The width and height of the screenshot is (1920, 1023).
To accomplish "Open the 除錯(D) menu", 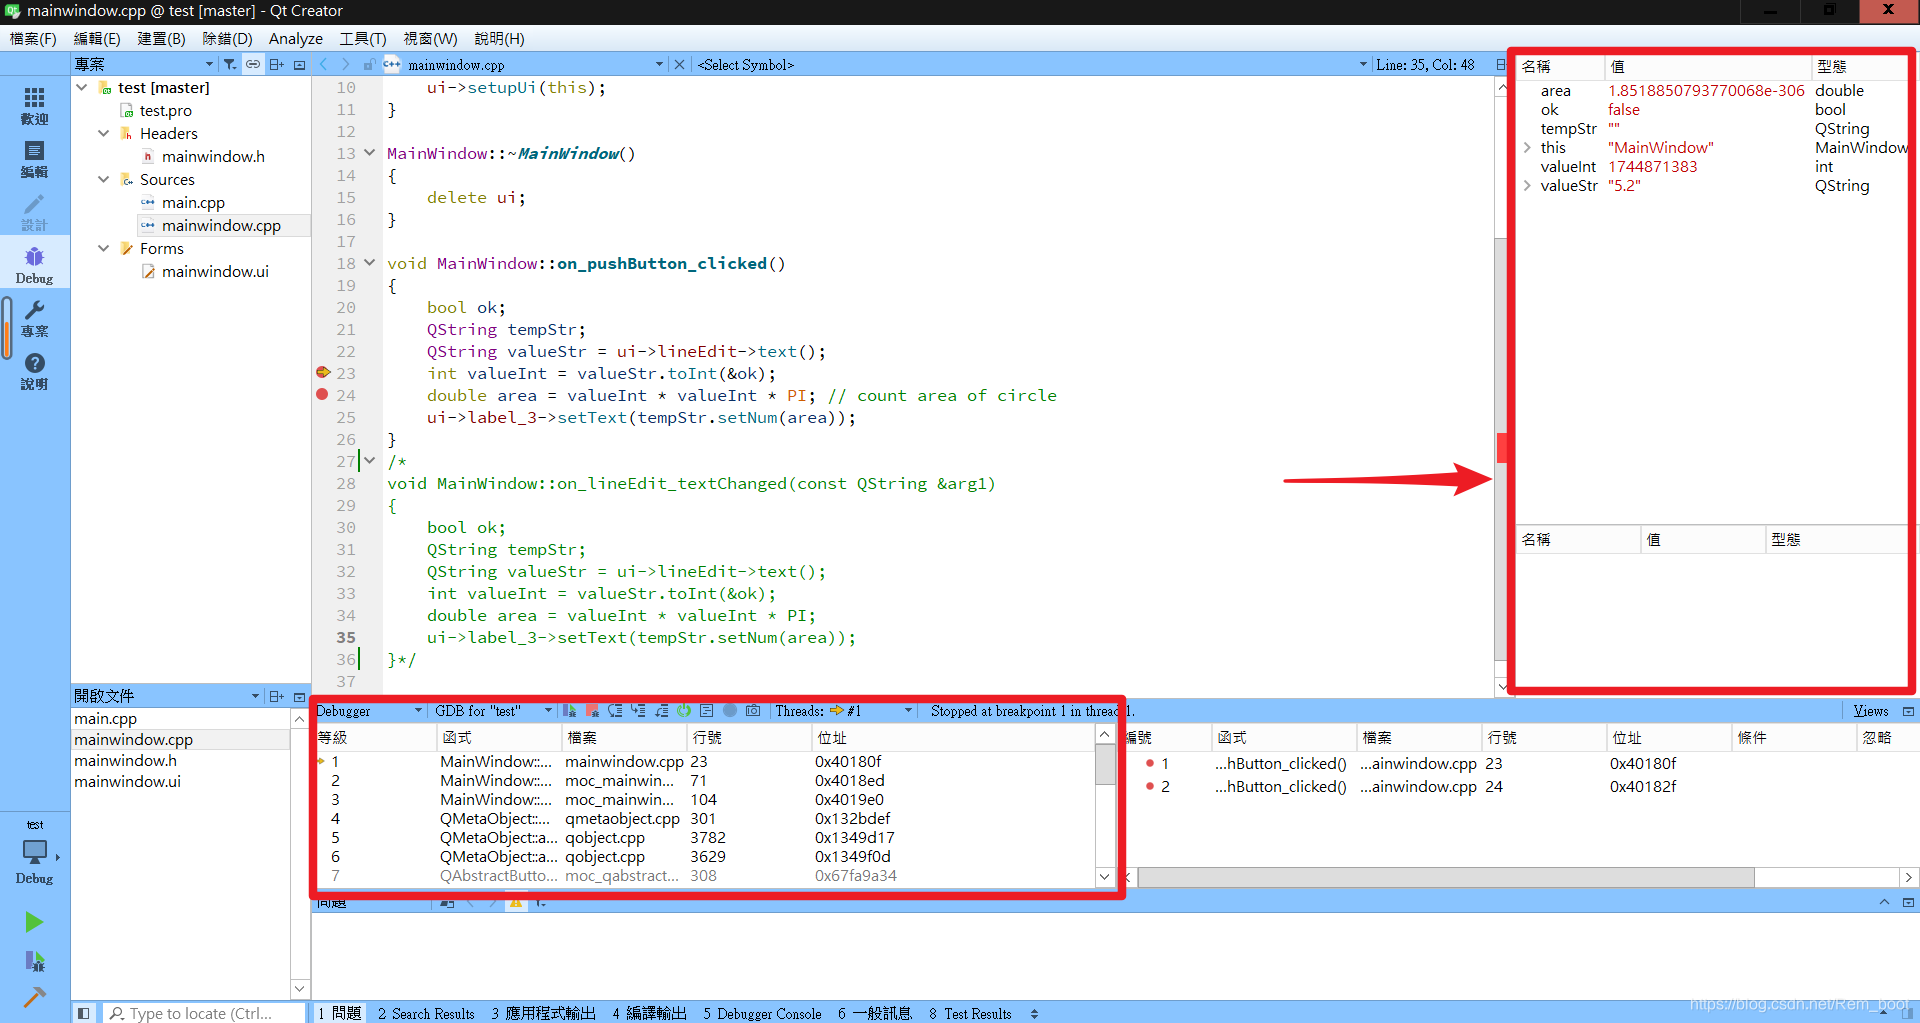I will (227, 38).
